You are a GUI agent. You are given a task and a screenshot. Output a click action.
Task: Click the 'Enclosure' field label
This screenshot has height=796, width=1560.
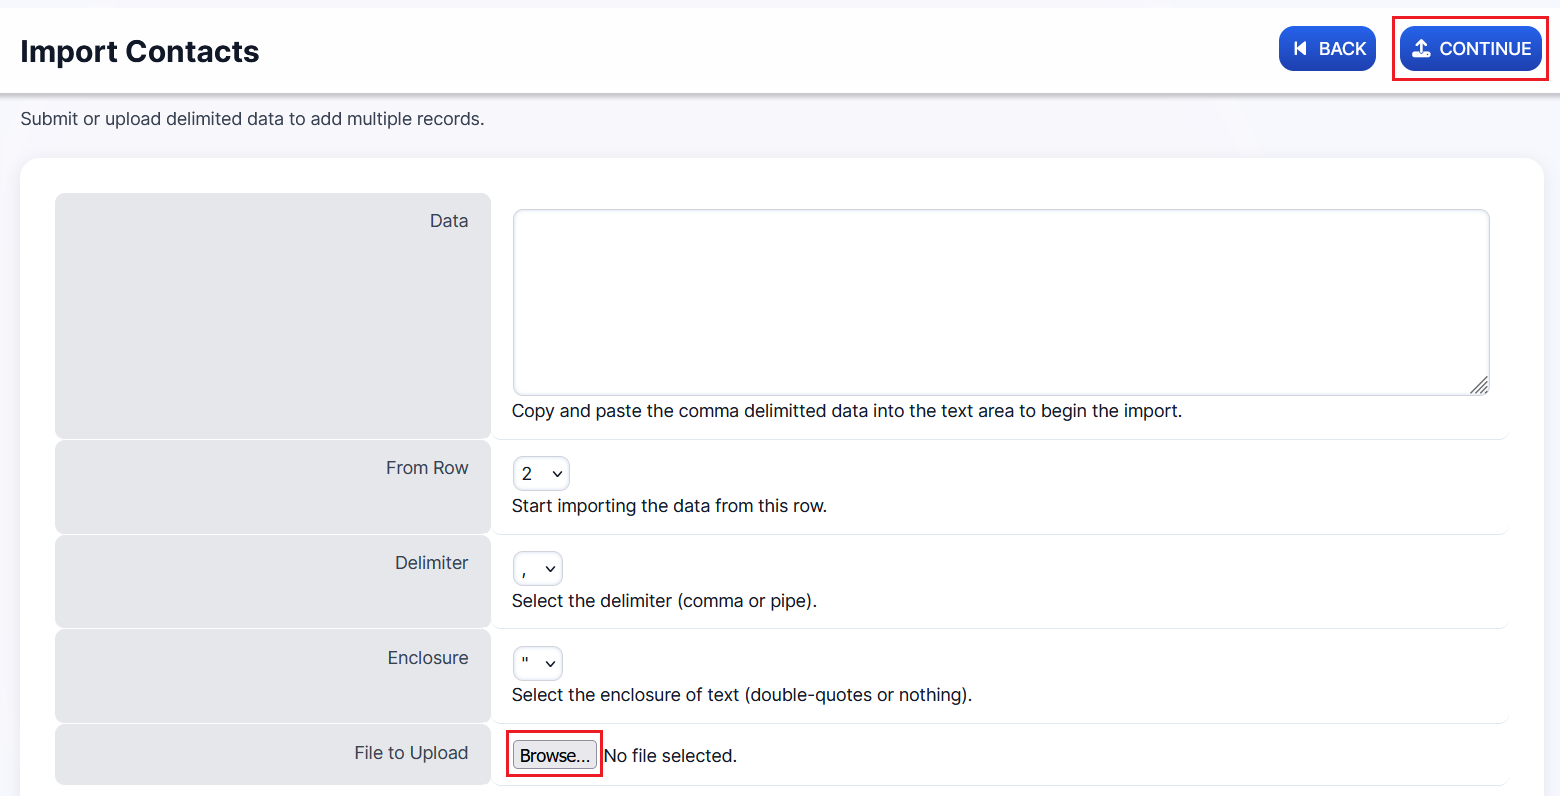(x=428, y=658)
